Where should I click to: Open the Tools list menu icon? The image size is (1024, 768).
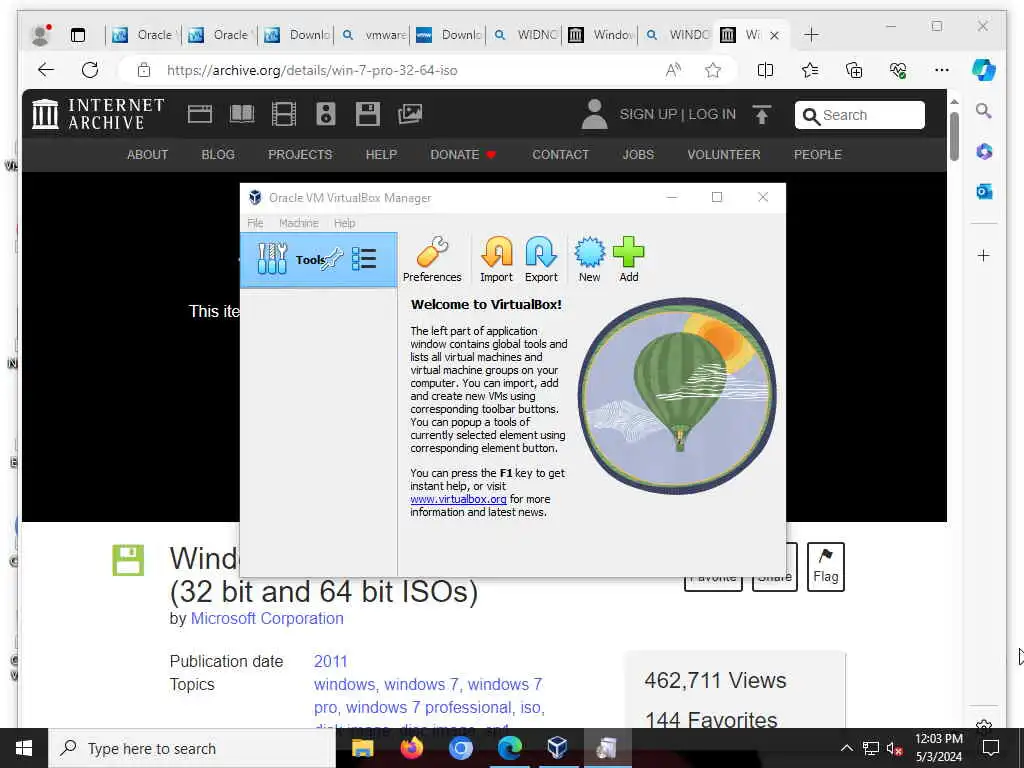pos(364,259)
